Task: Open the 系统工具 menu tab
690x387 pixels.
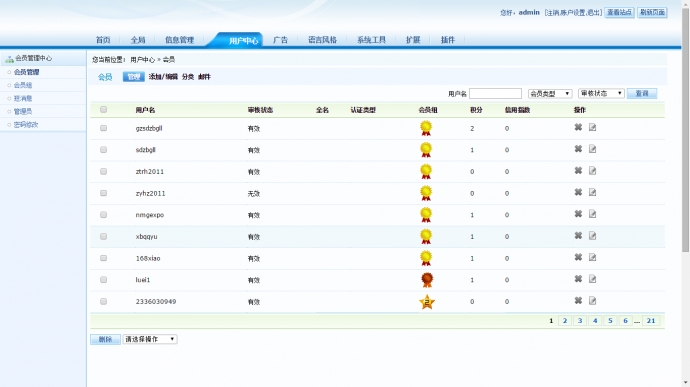Action: [371, 40]
